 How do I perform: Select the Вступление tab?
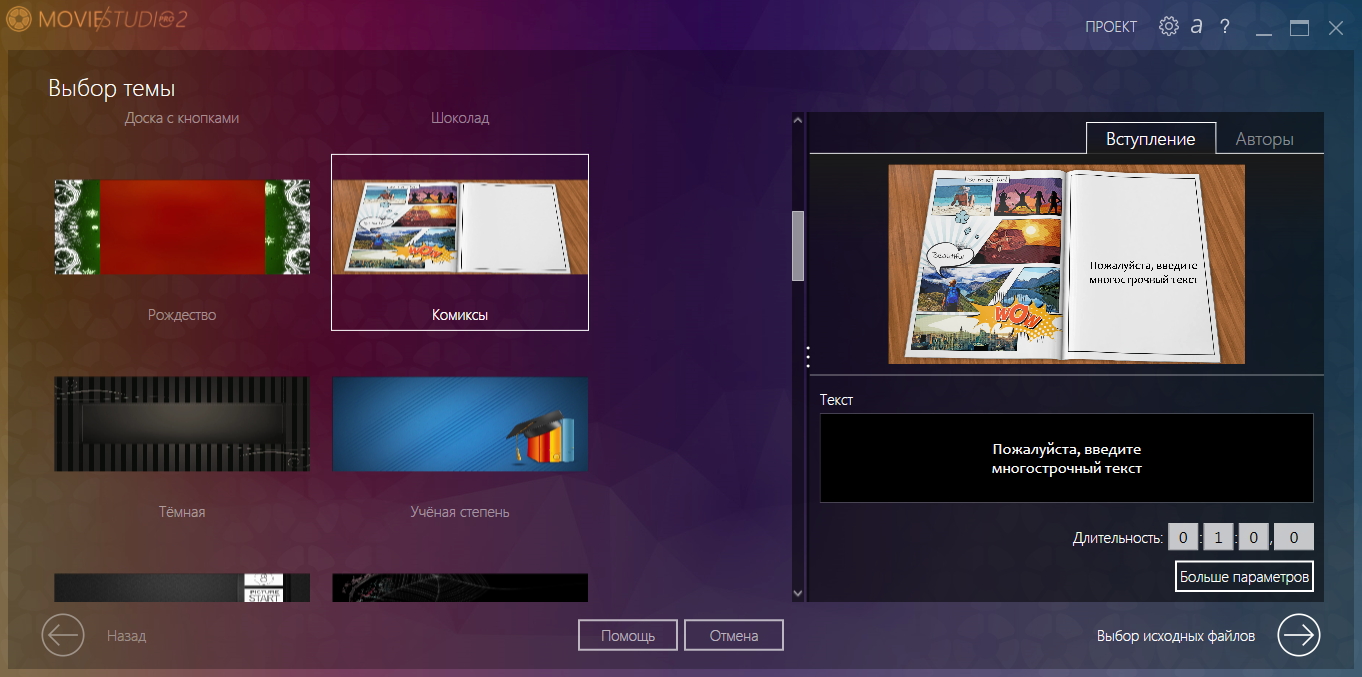coord(1150,139)
